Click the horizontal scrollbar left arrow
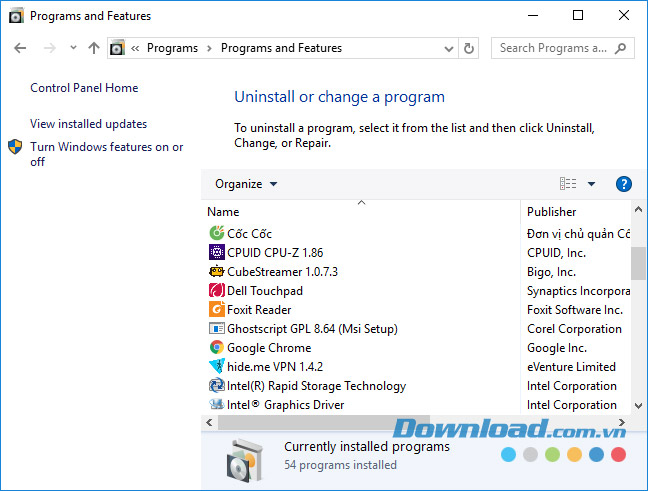Image resolution: width=648 pixels, height=491 pixels. point(210,422)
